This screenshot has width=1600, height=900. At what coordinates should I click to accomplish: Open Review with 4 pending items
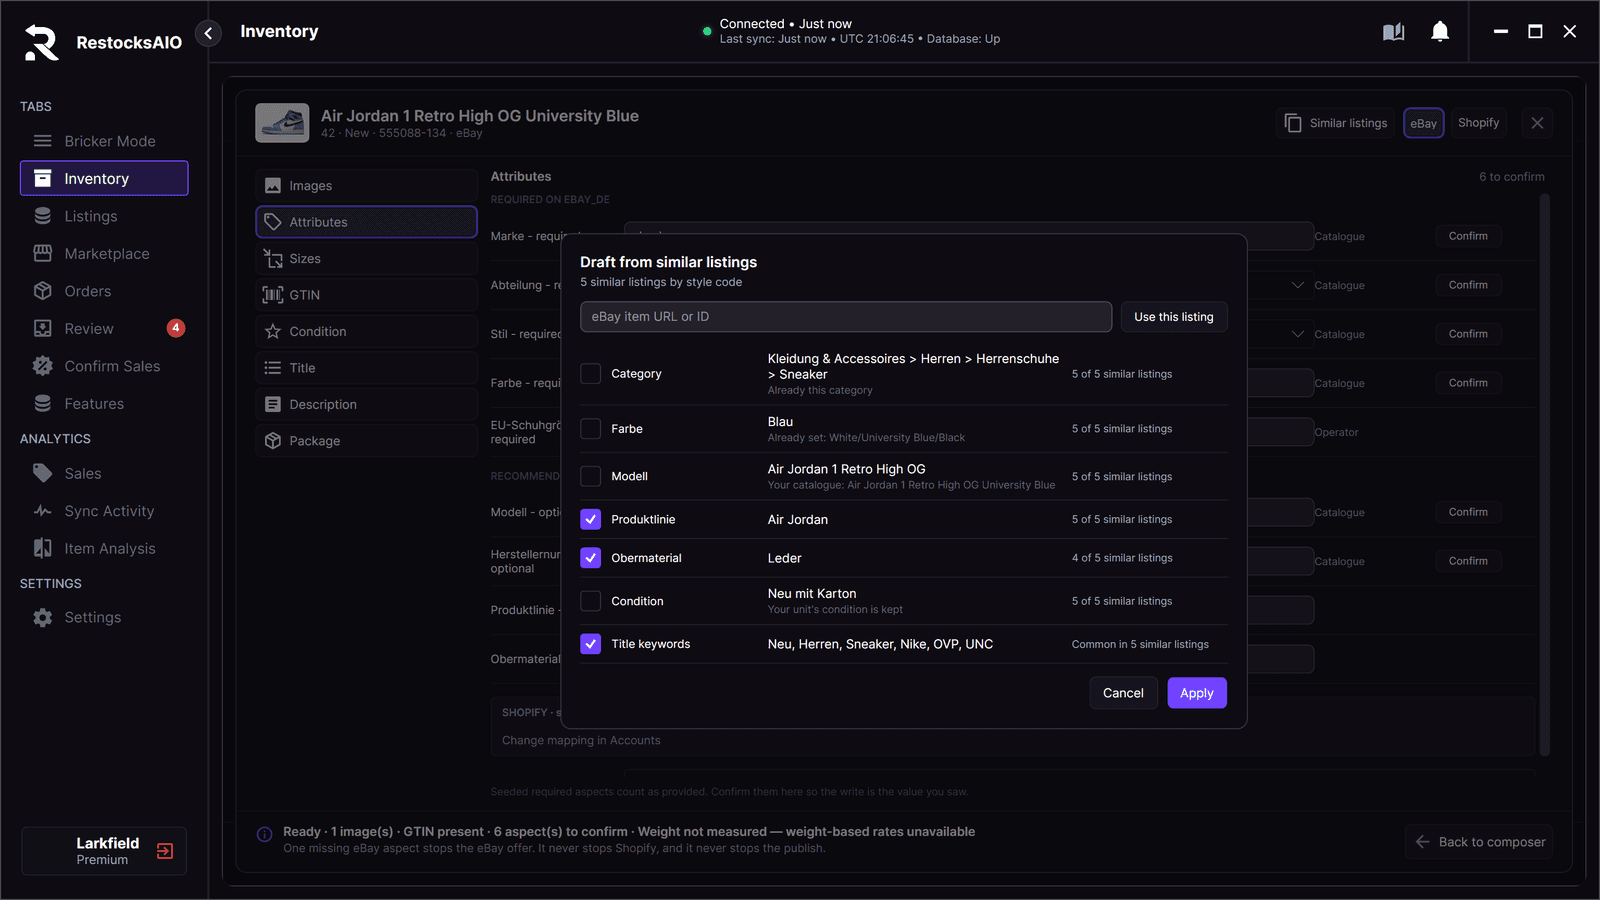pyautogui.click(x=104, y=328)
